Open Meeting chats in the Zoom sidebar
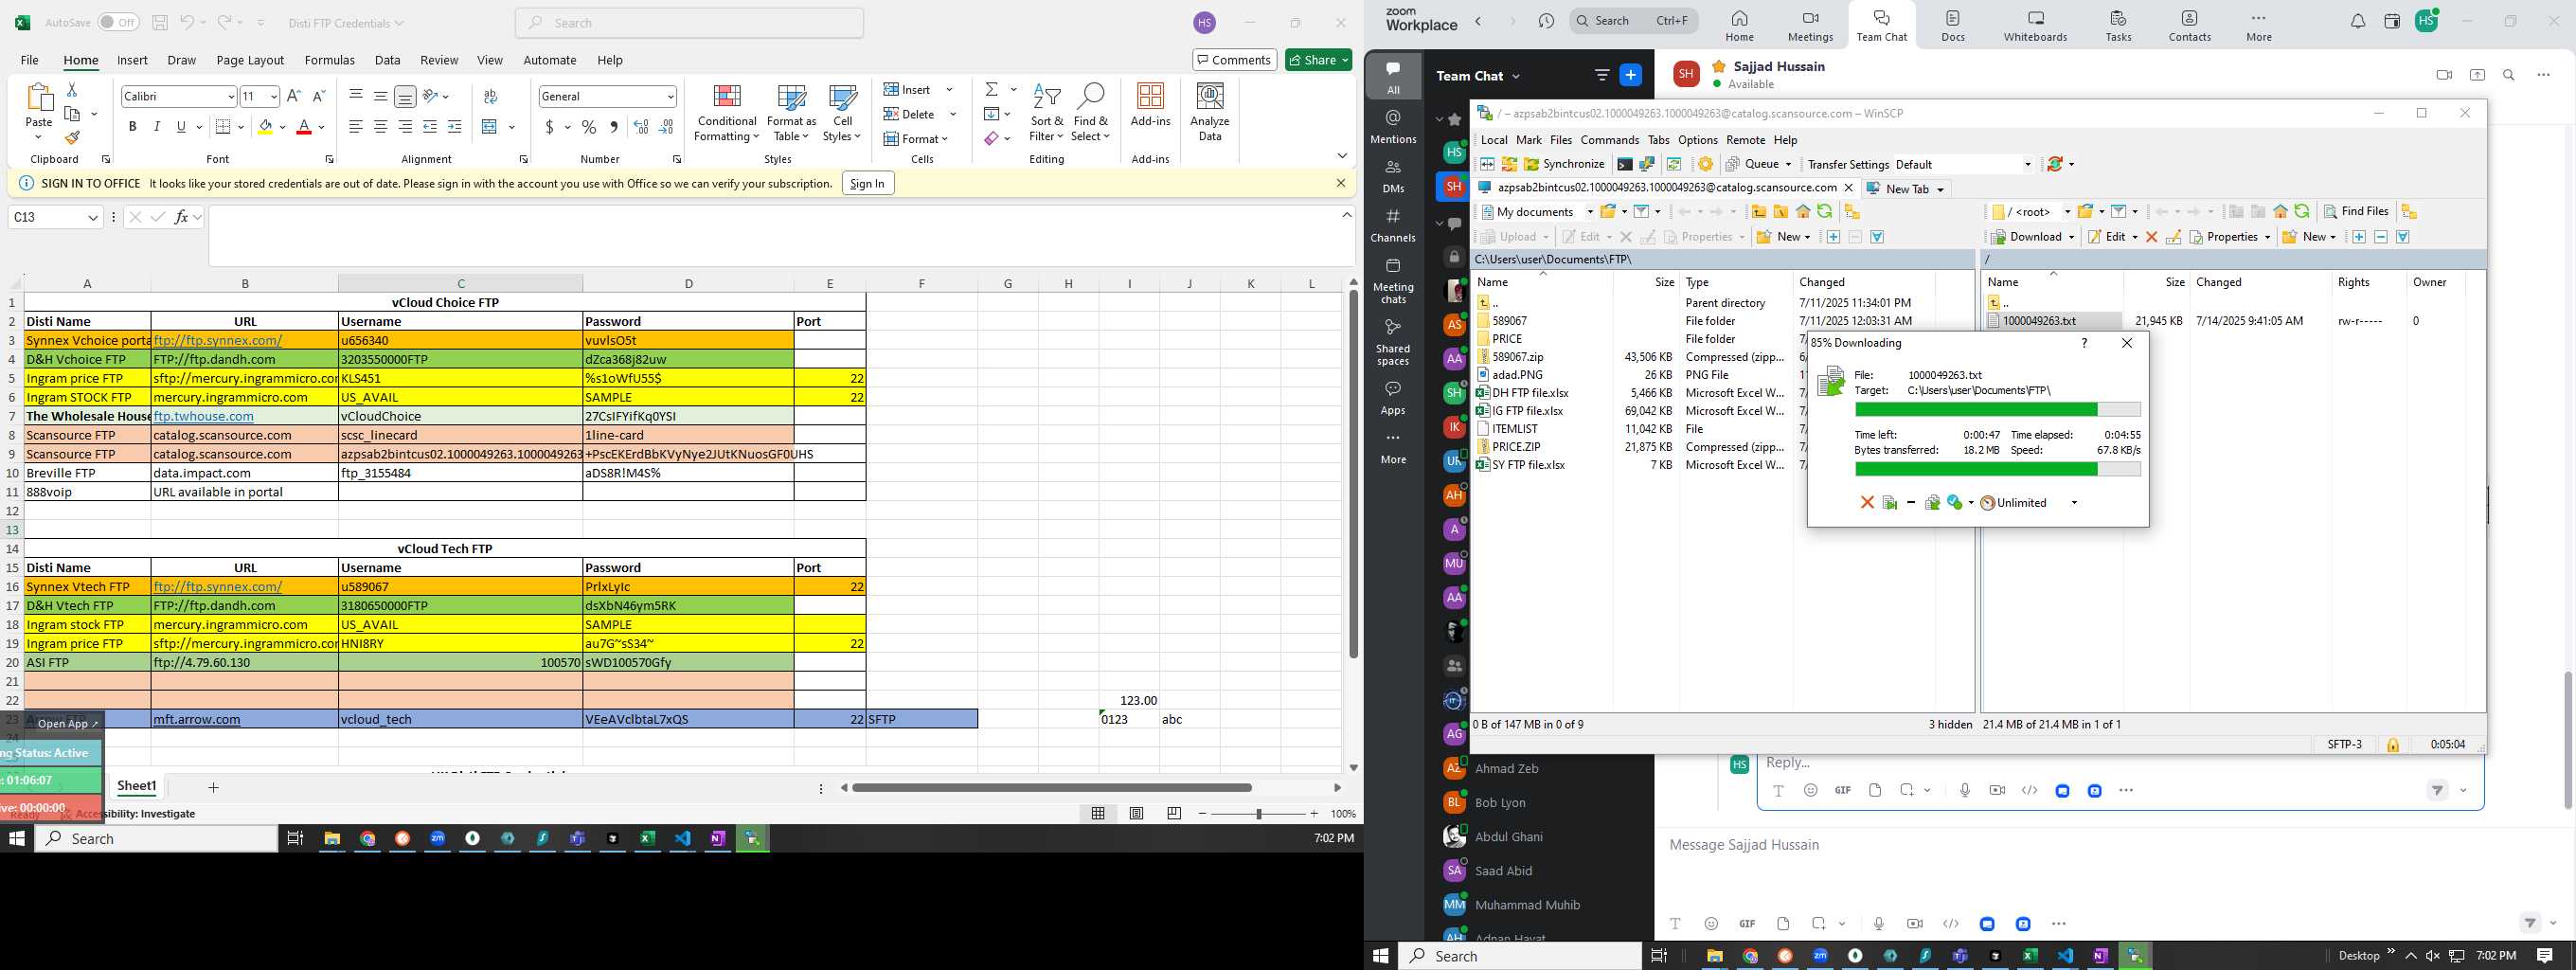Screen dimensions: 2576x970 1393,280
